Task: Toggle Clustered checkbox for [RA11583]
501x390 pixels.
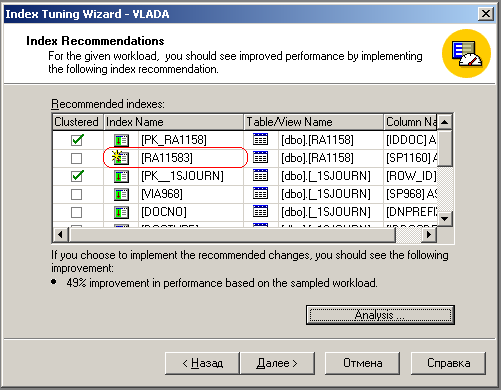Action: [76, 158]
